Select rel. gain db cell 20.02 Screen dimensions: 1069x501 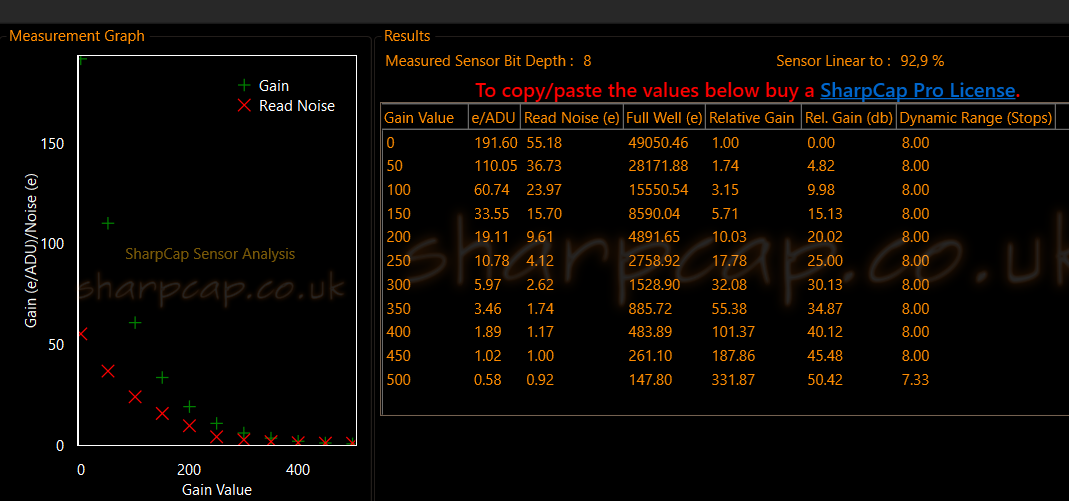pos(824,237)
